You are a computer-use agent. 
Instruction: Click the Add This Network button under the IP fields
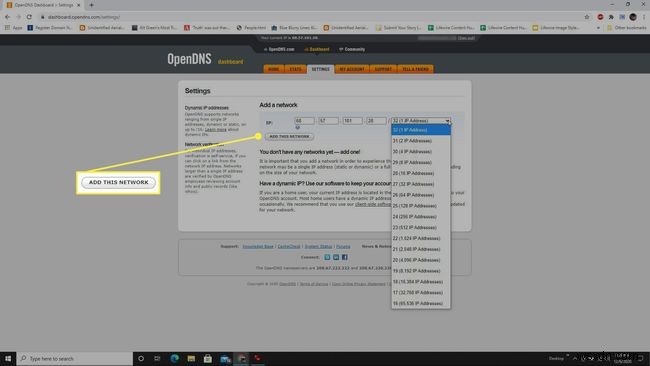coord(289,136)
